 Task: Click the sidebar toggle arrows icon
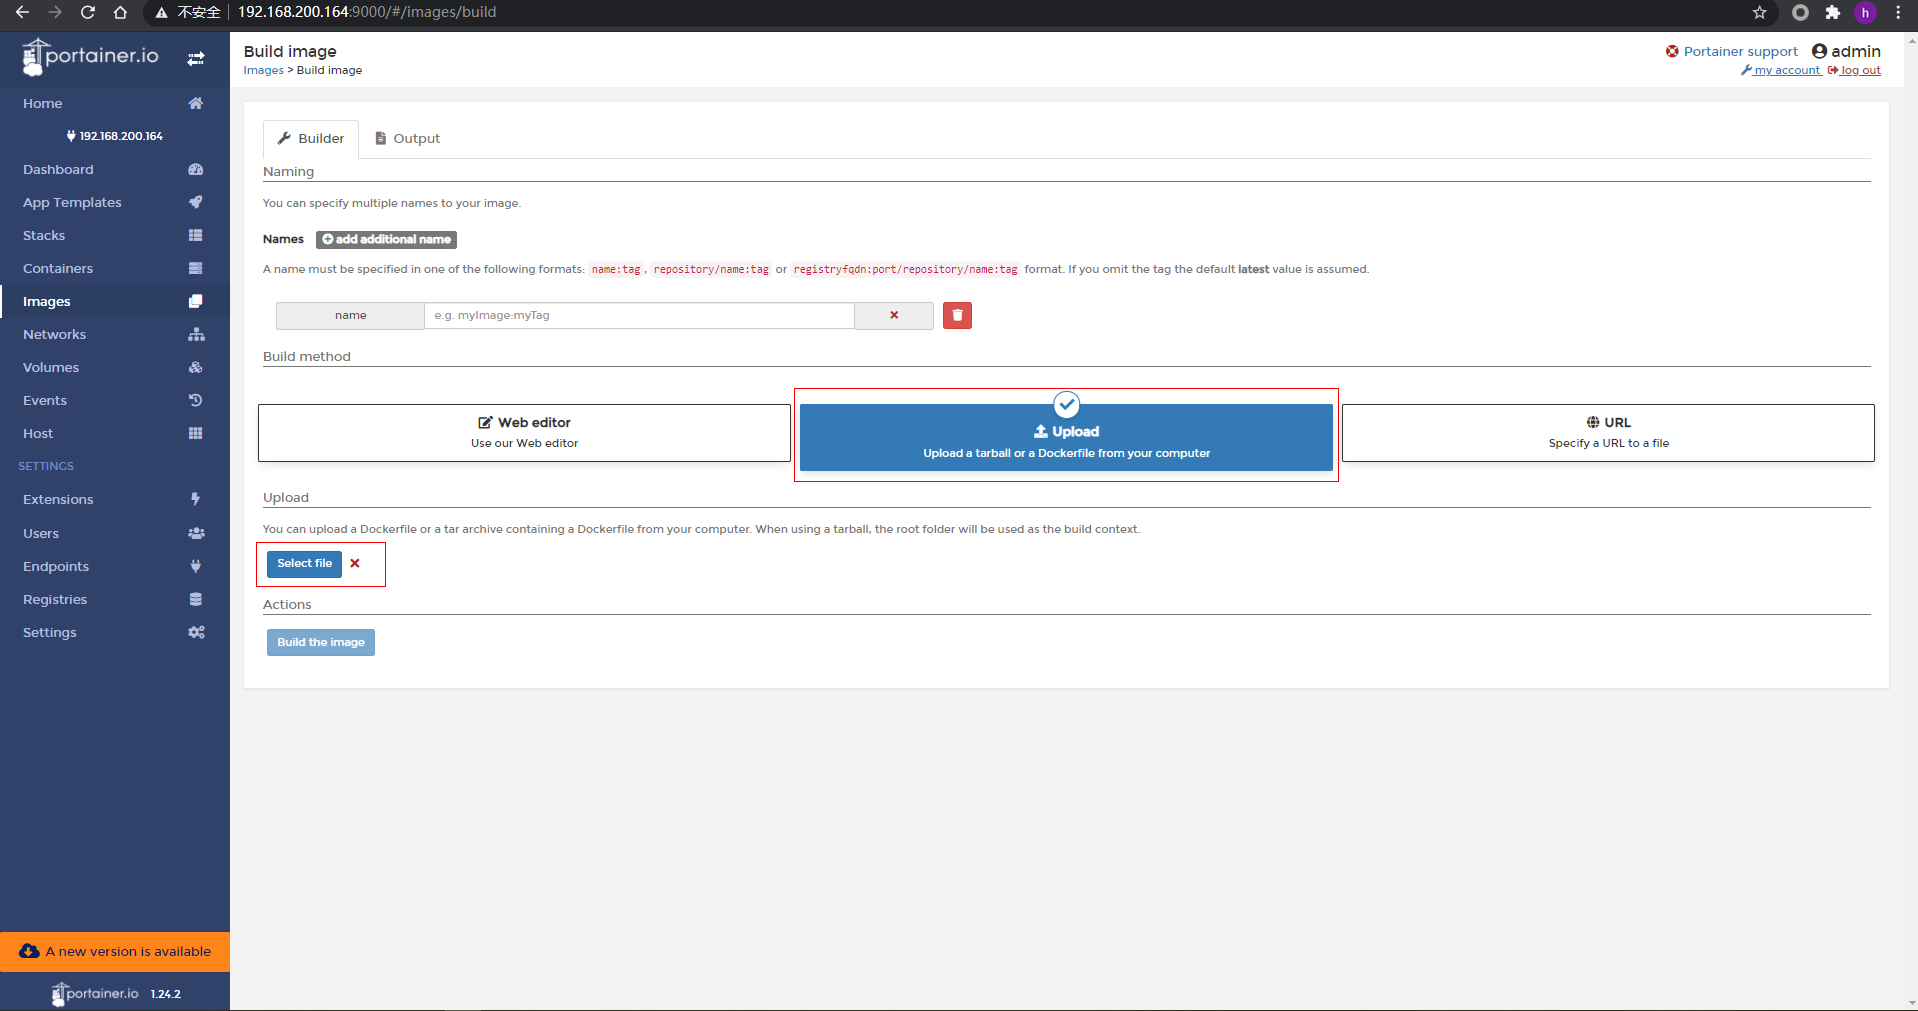click(x=196, y=59)
